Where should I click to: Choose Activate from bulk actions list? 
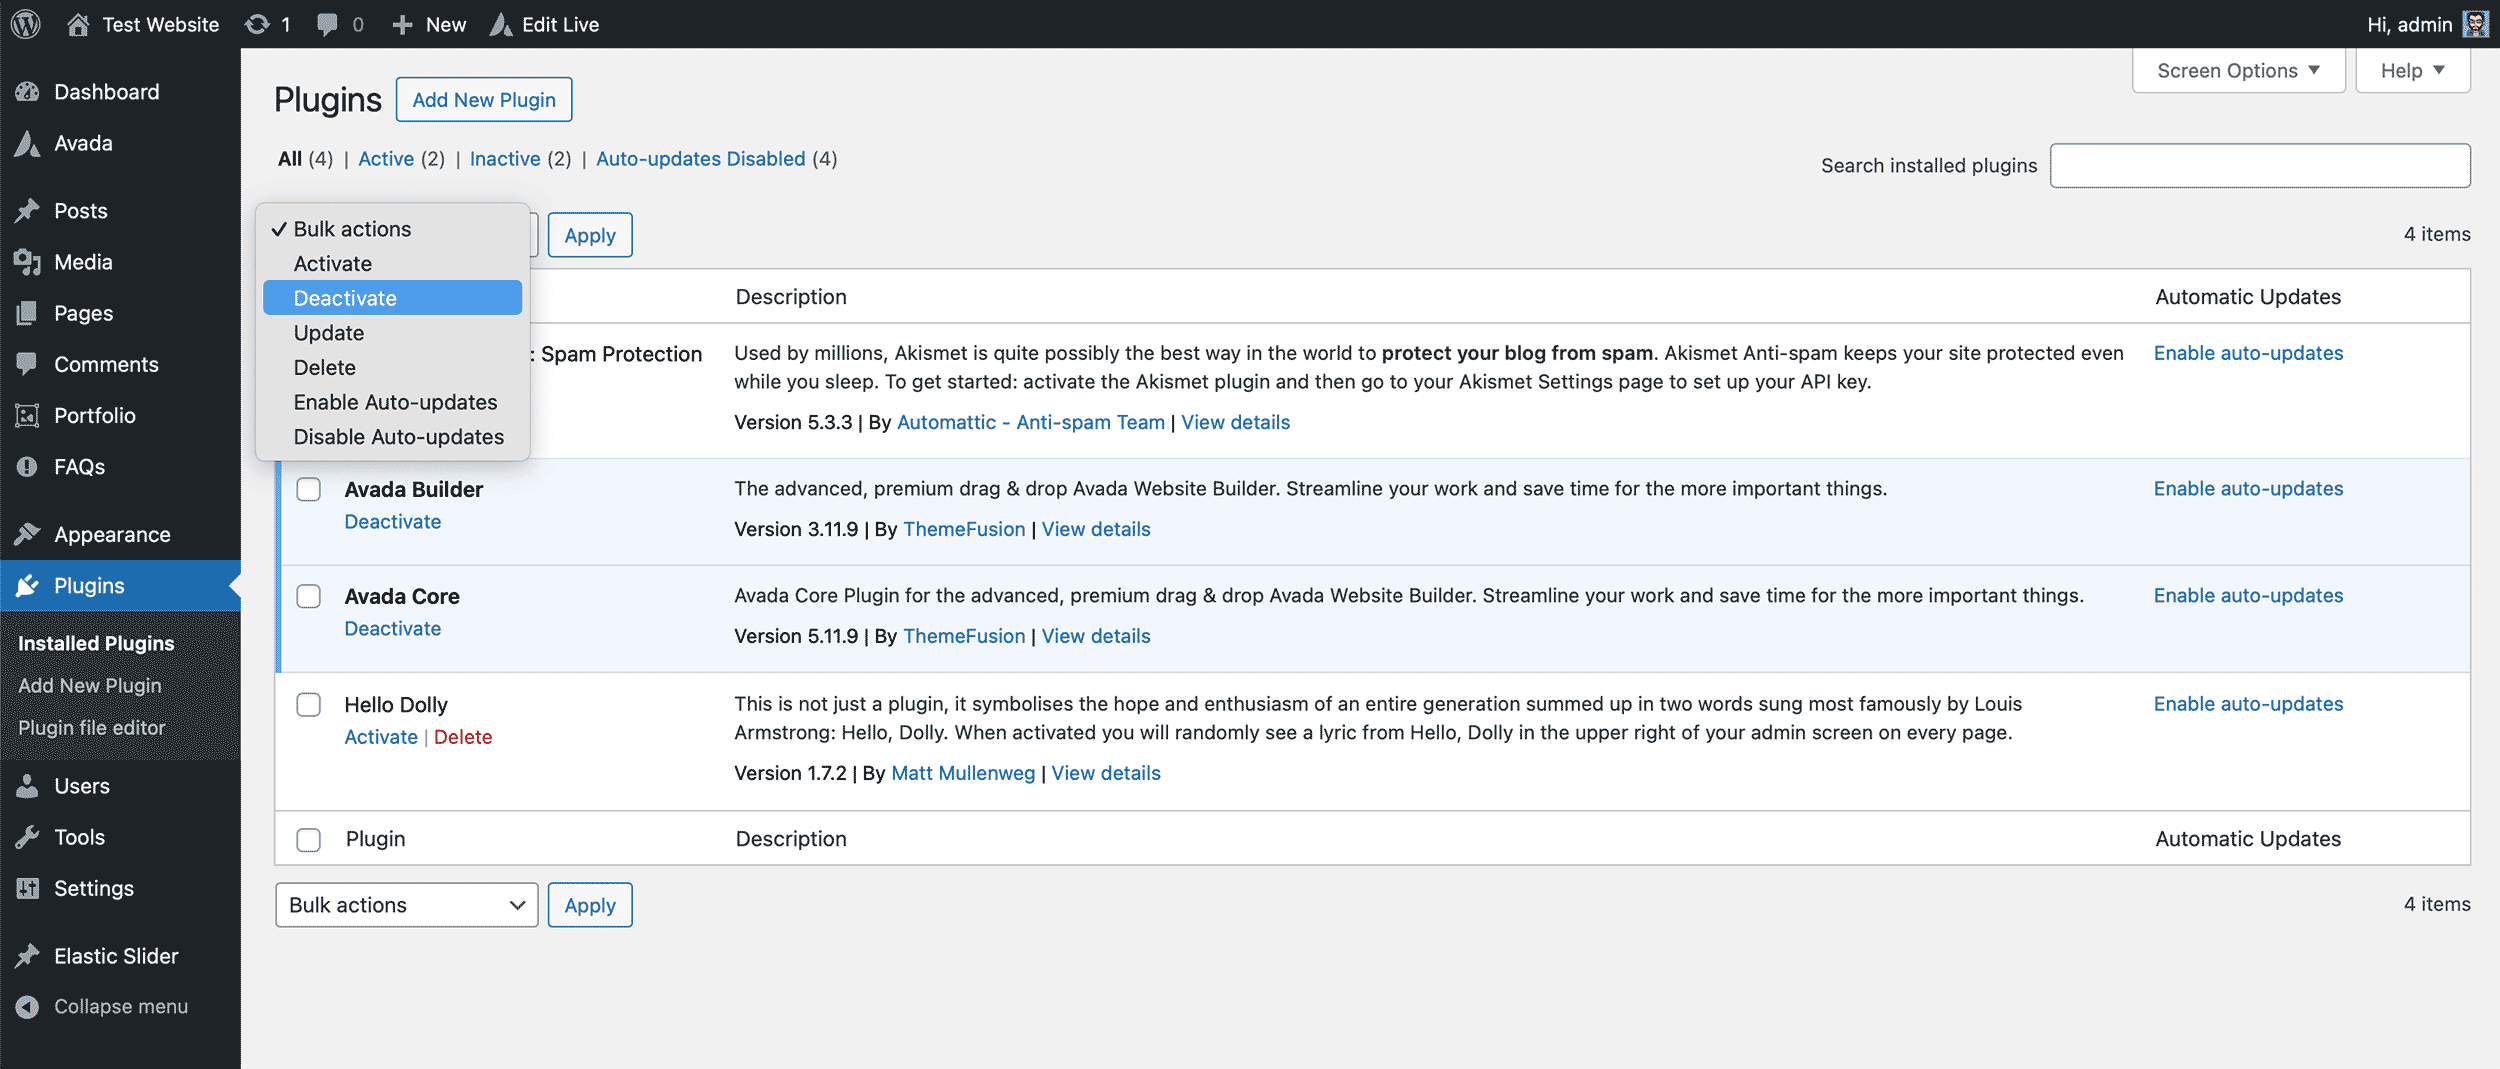point(392,264)
